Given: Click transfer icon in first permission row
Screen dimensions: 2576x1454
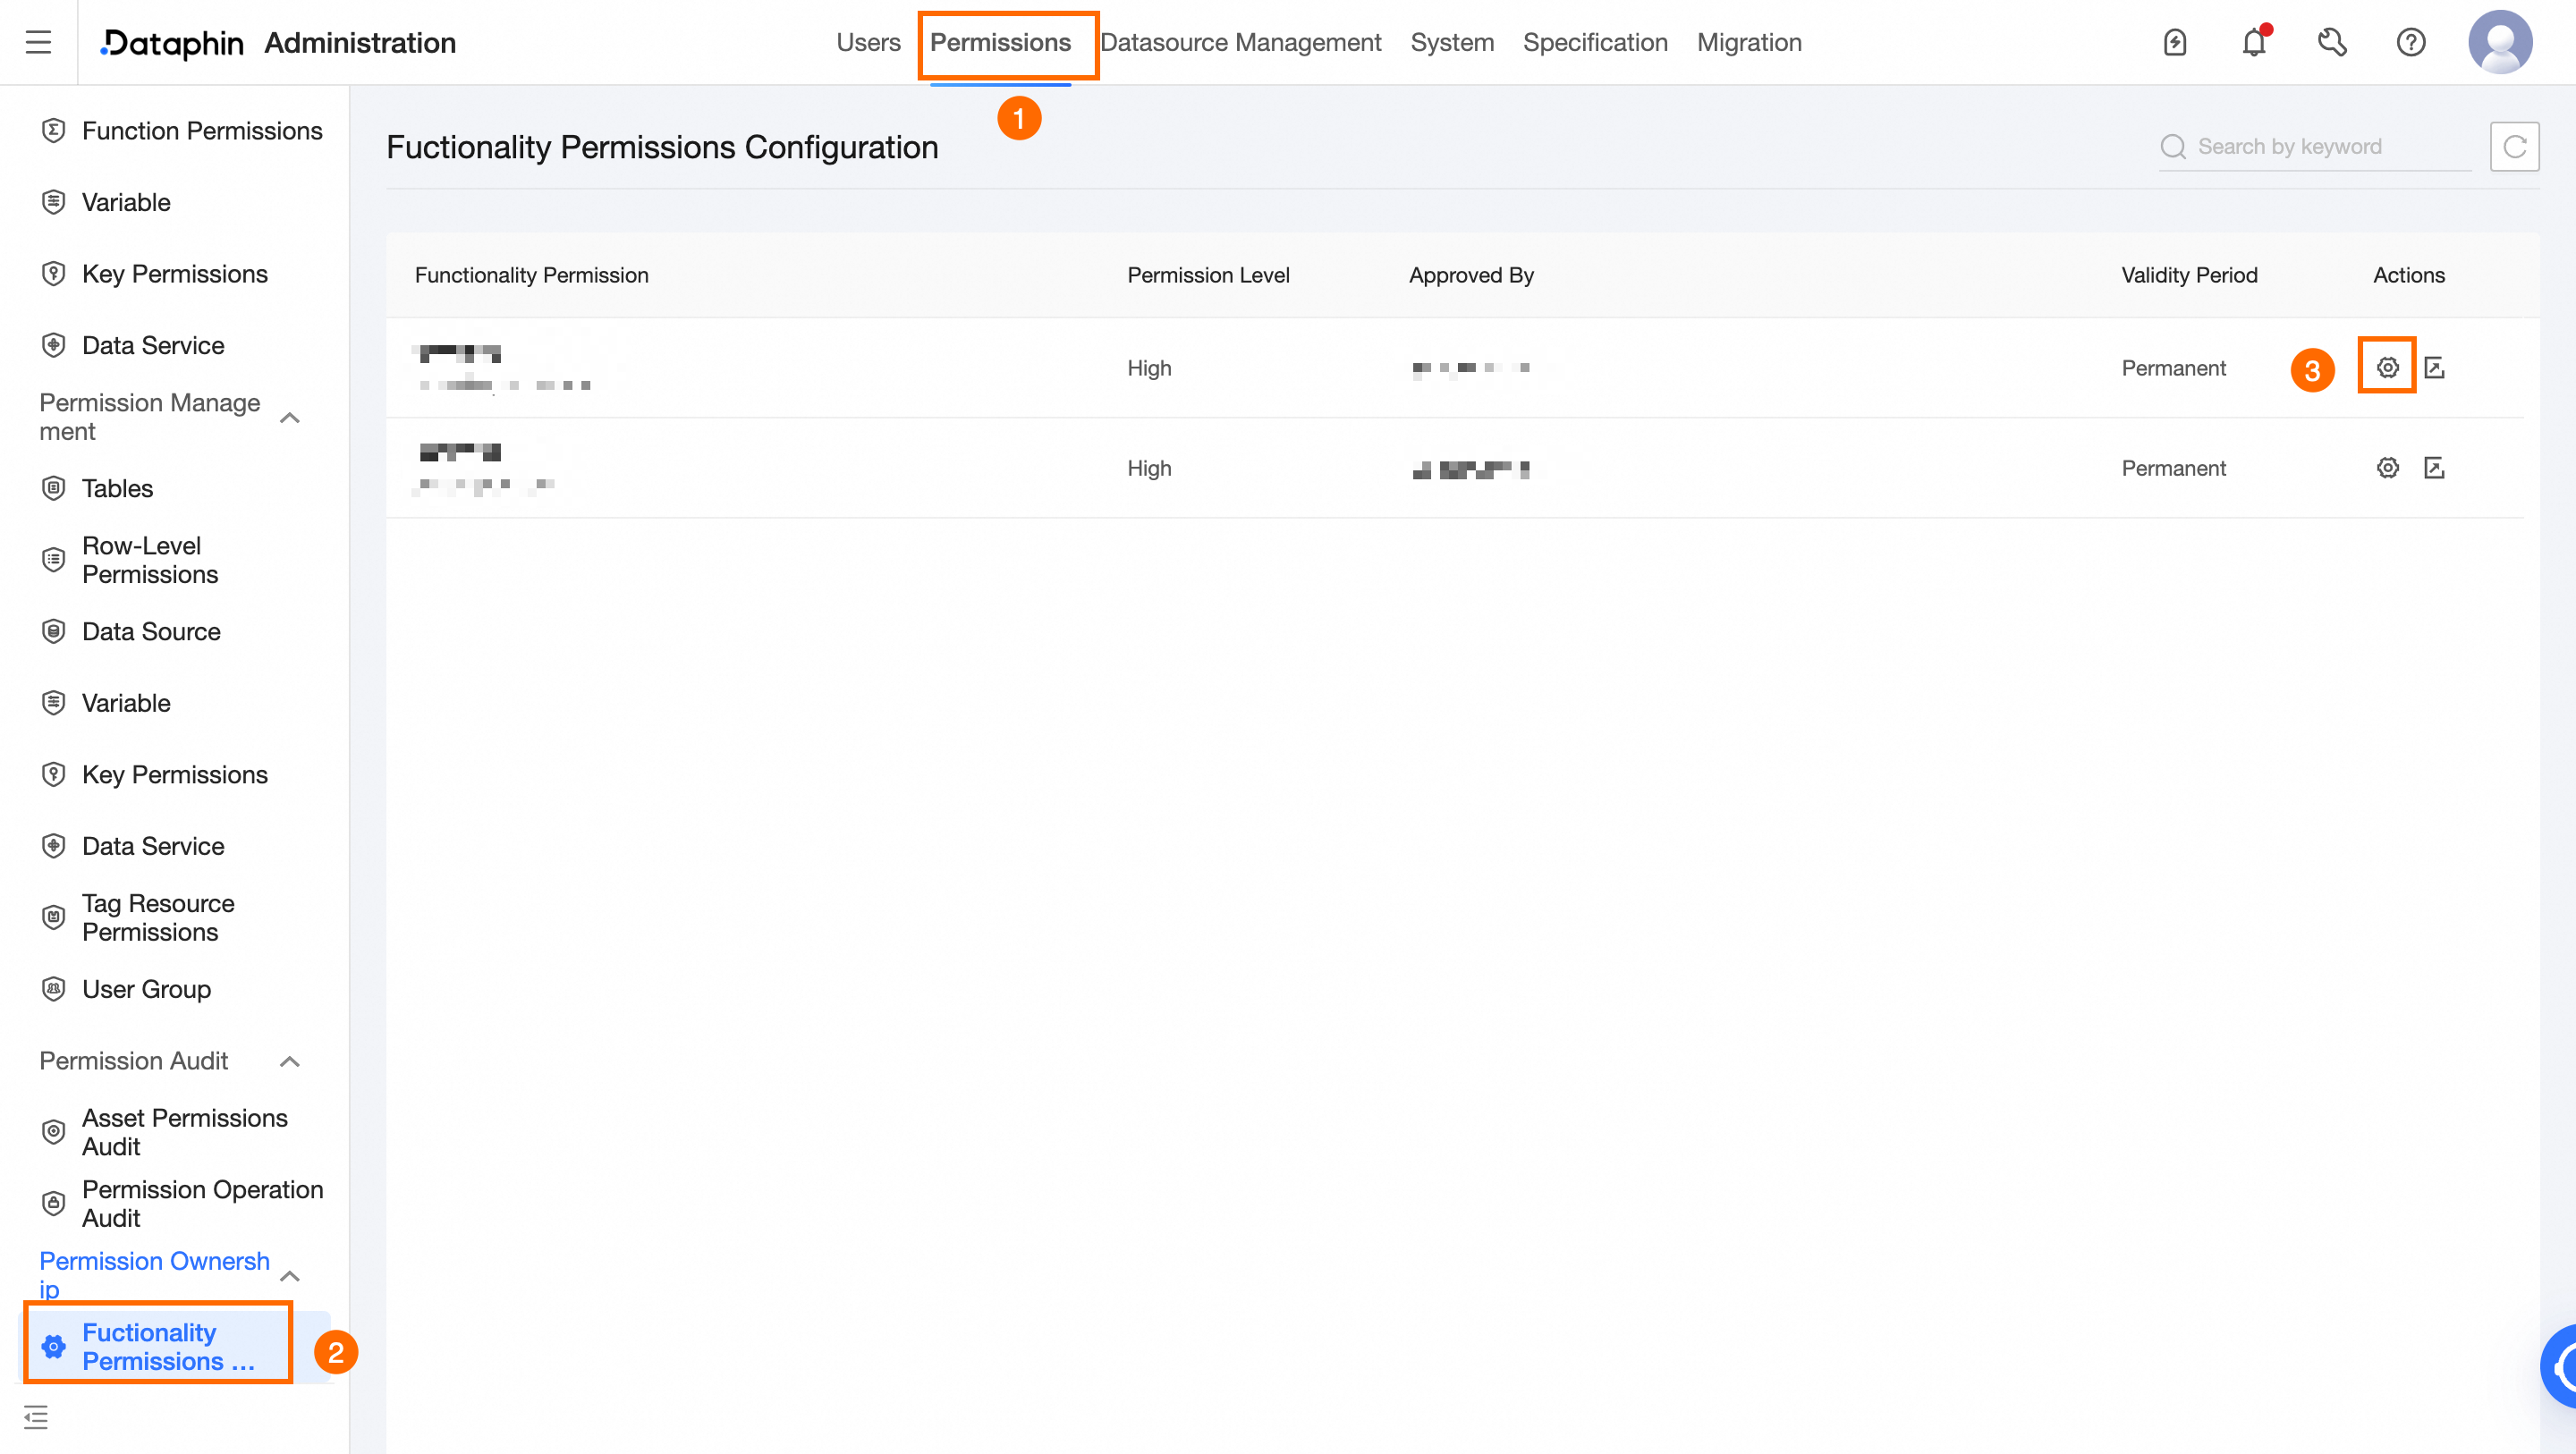Looking at the screenshot, I should (x=2434, y=368).
